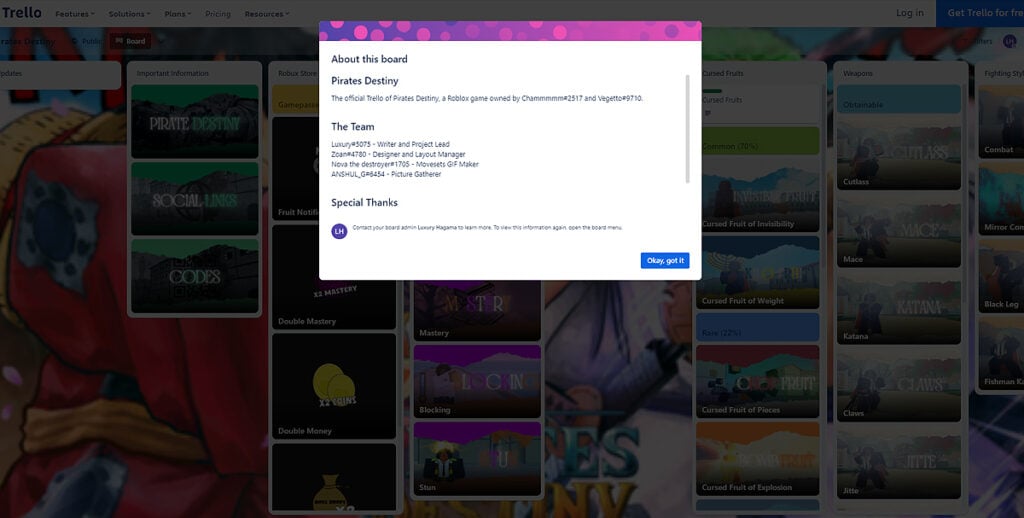Click Zoan#4780 Designer and Layout Manager line
Screen dimensions: 1024x518
point(398,154)
